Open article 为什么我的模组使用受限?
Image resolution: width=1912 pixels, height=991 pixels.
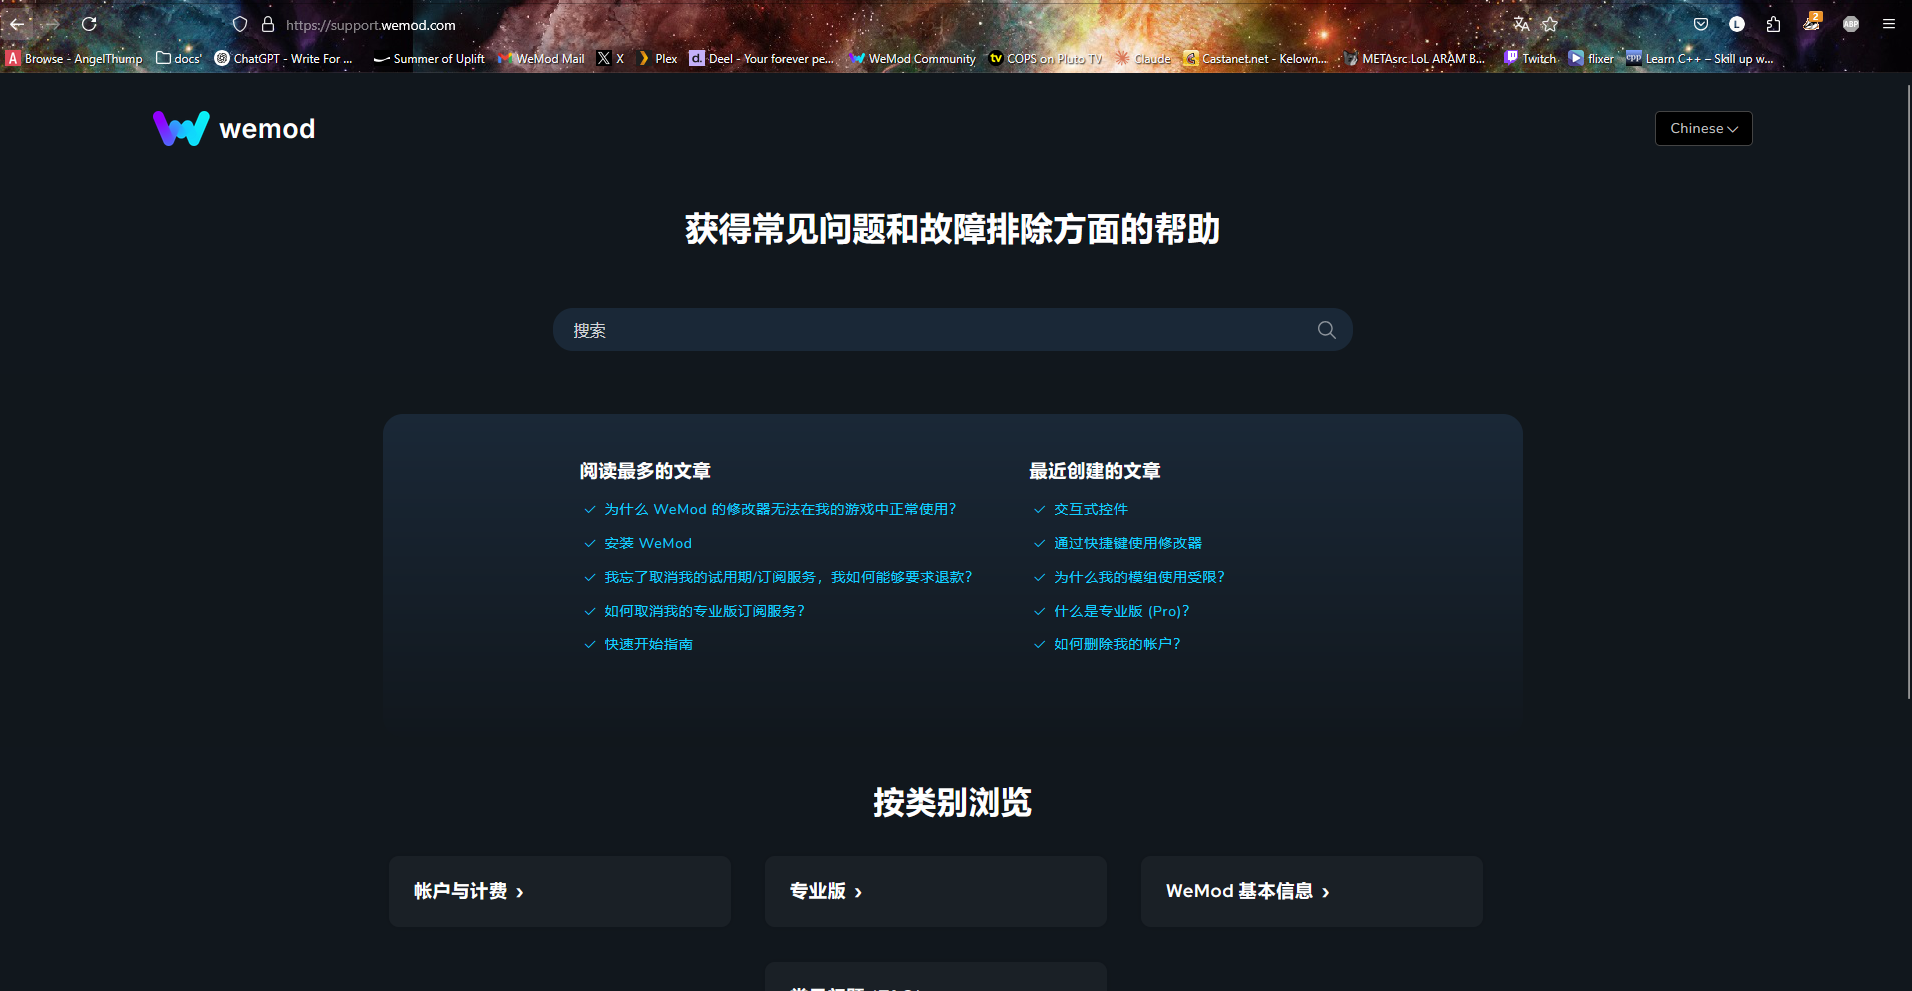(x=1139, y=577)
